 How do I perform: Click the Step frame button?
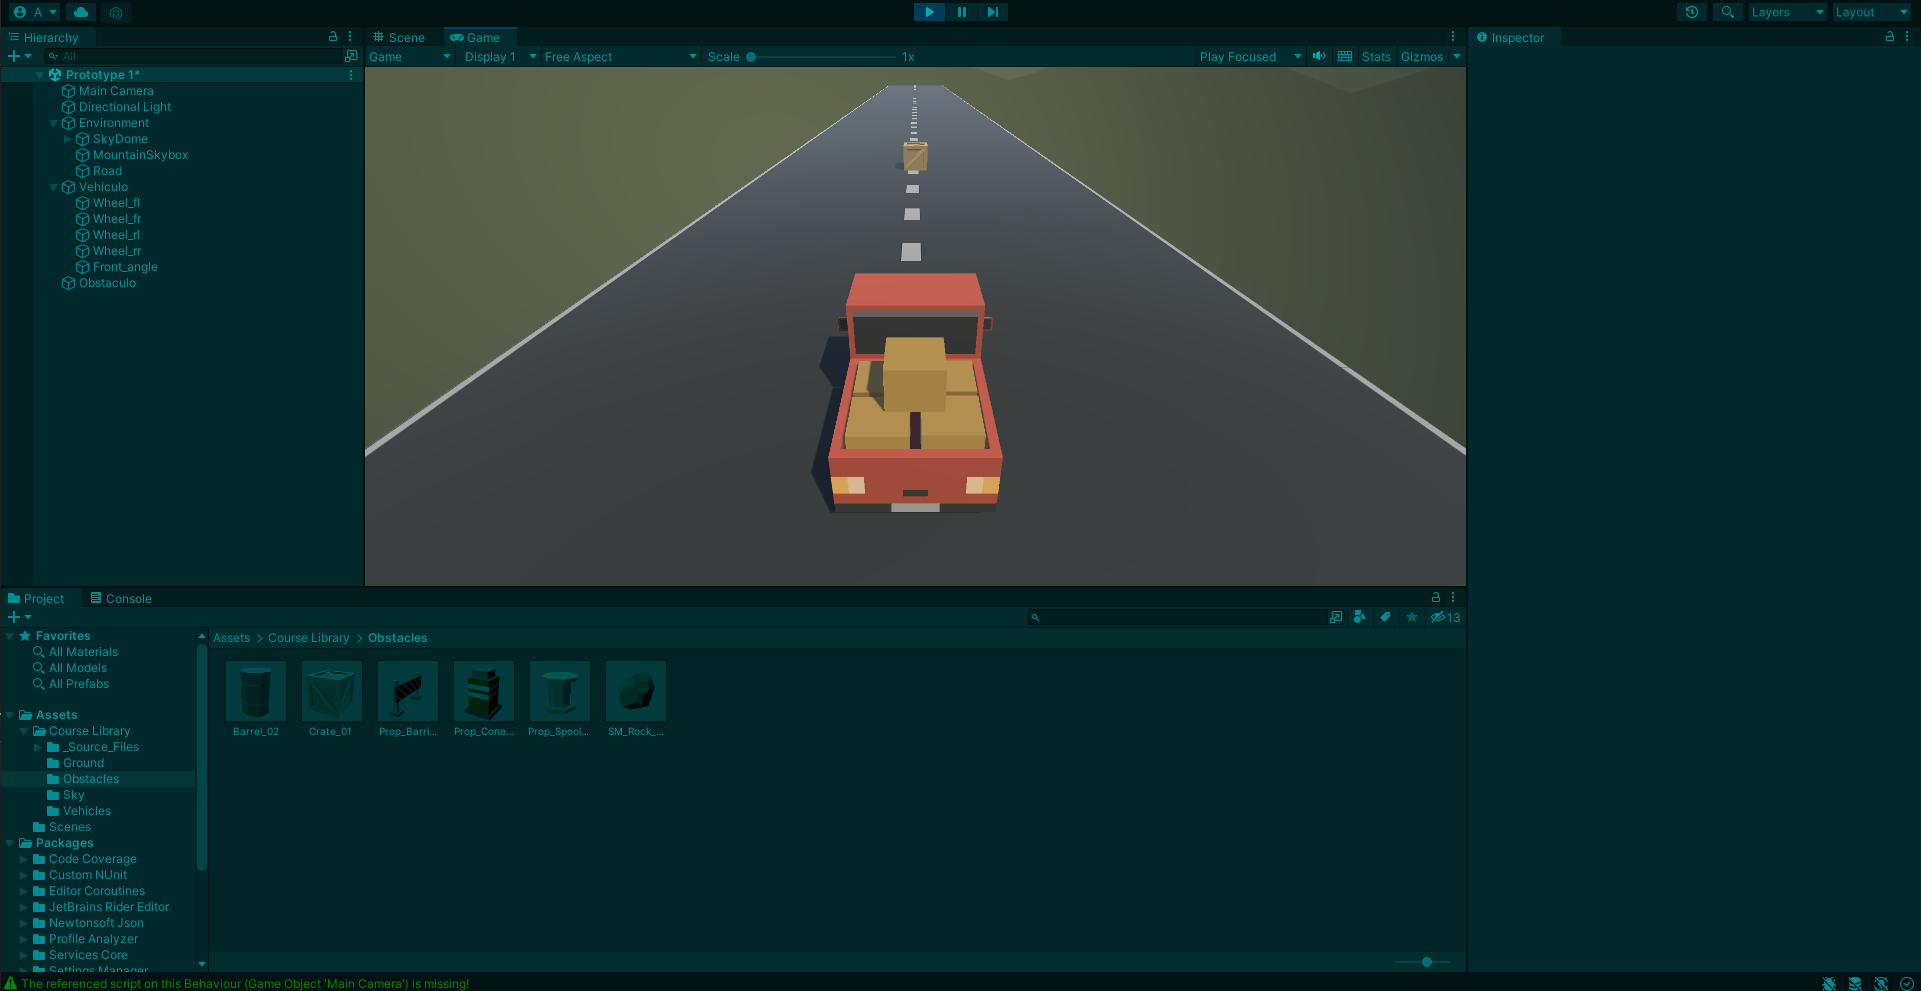992,12
